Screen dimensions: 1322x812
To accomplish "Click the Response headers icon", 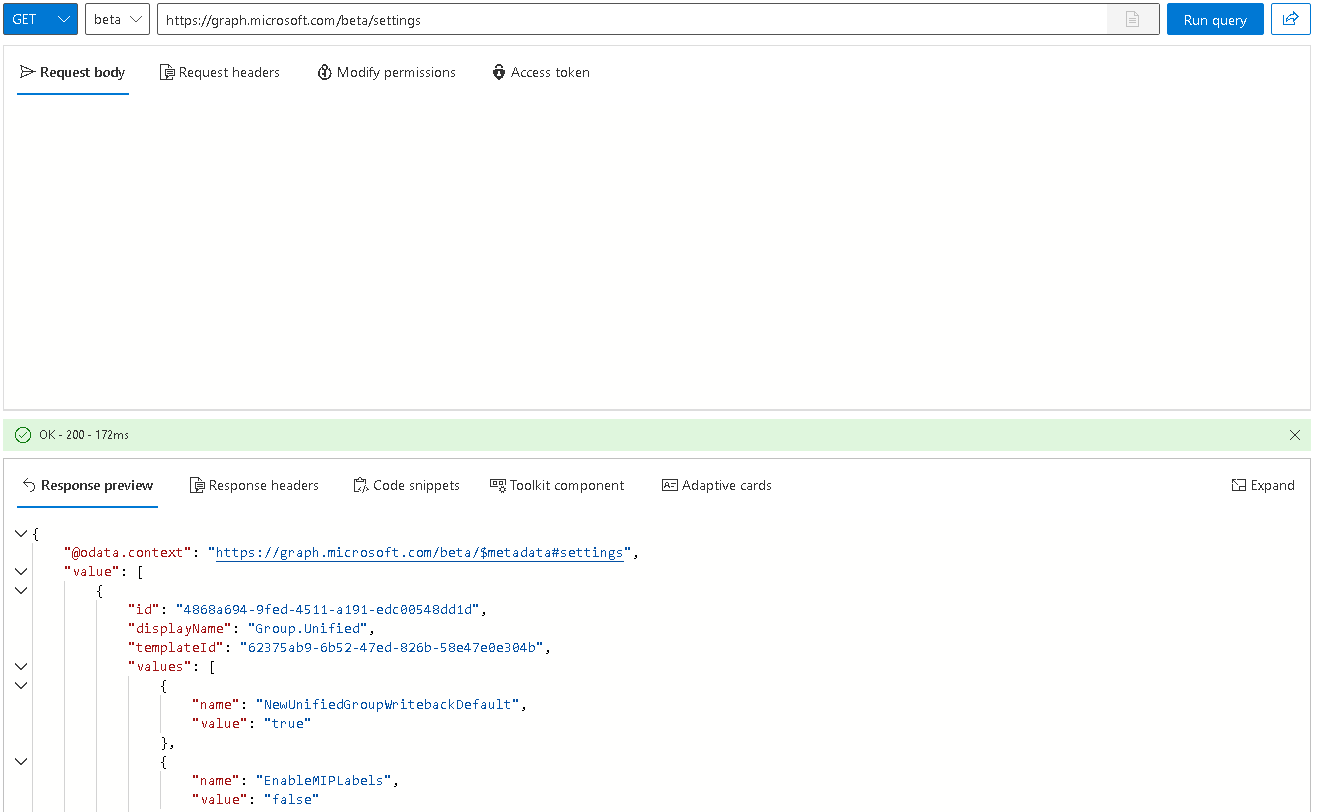I will [x=196, y=485].
